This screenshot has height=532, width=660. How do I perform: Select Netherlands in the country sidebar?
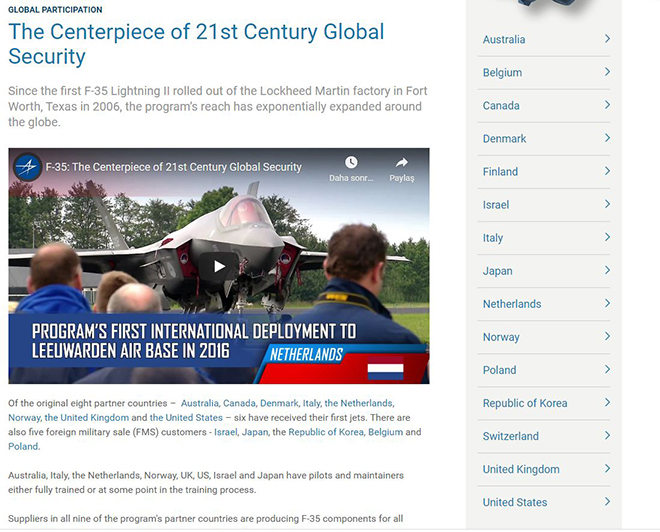click(512, 304)
